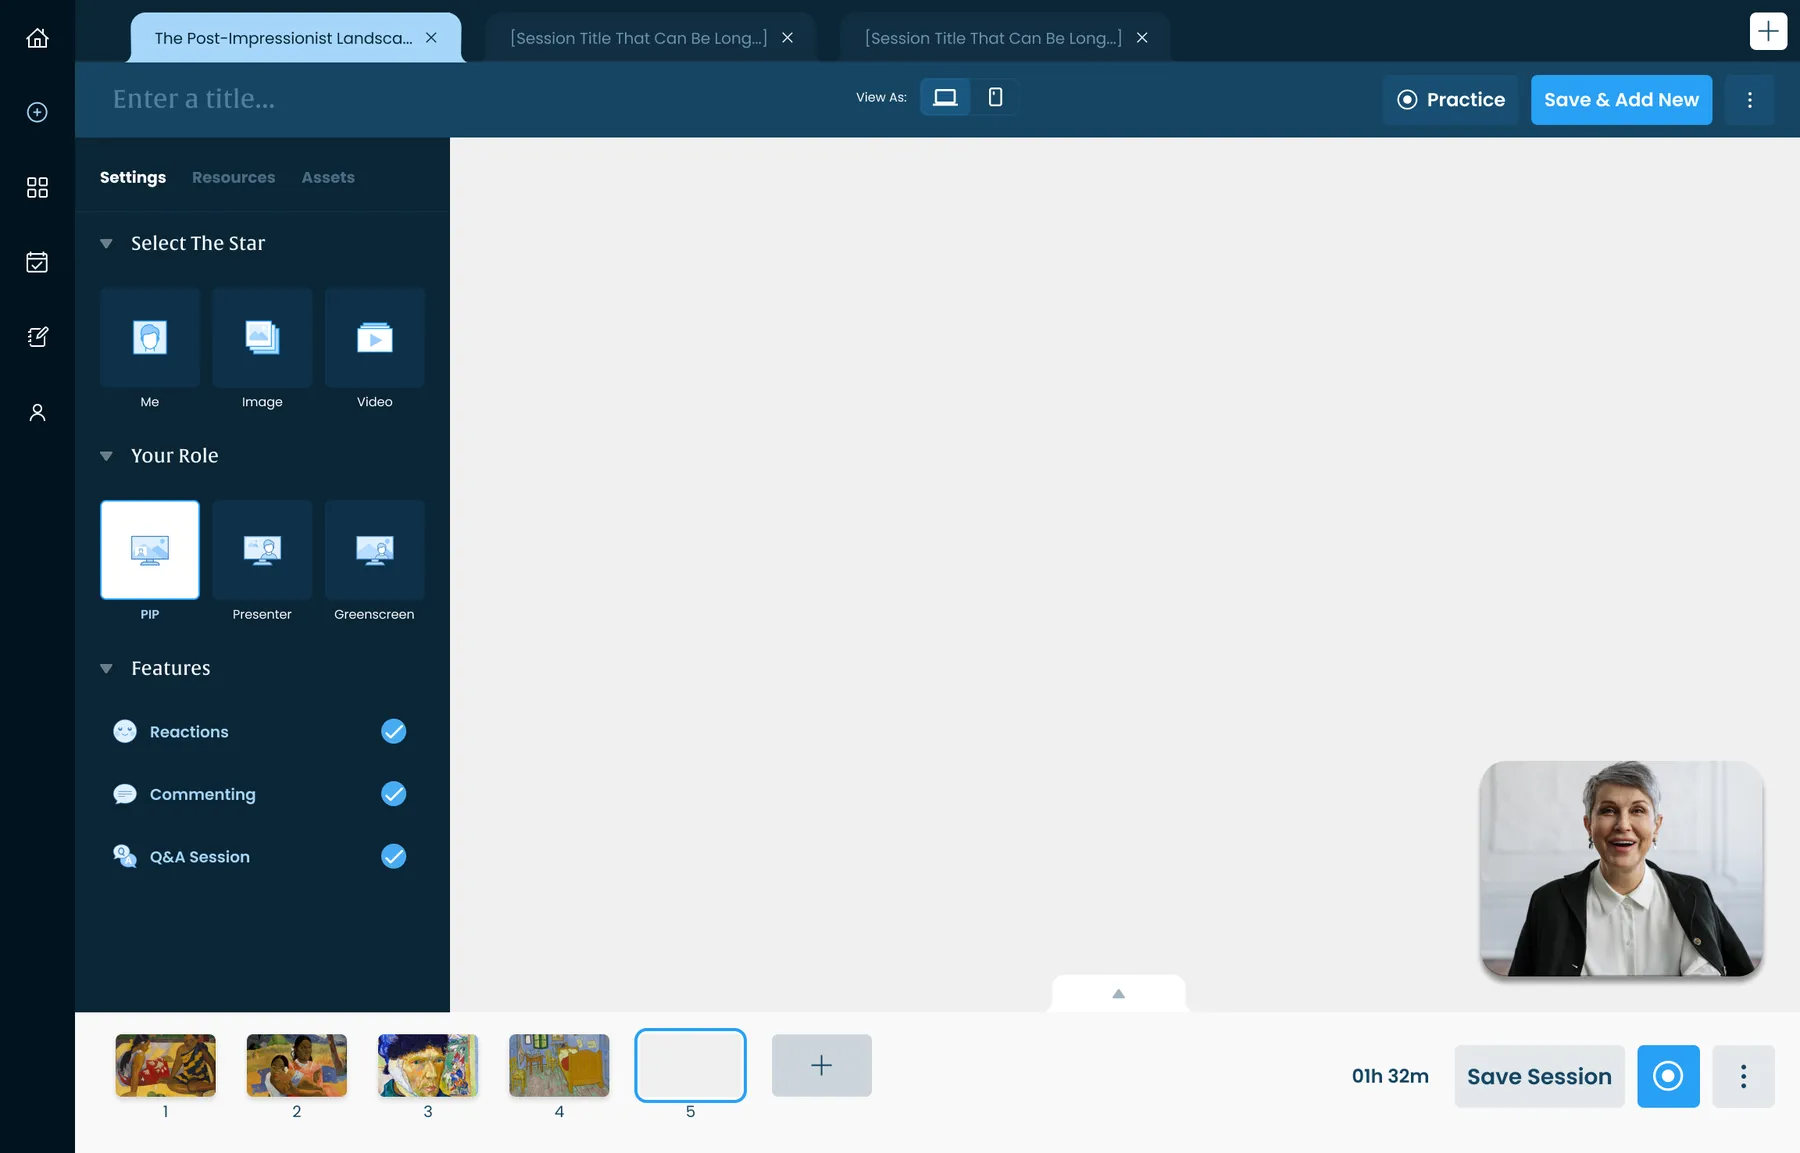Select Me as the star
Image resolution: width=1800 pixels, height=1153 pixels.
pyautogui.click(x=150, y=338)
